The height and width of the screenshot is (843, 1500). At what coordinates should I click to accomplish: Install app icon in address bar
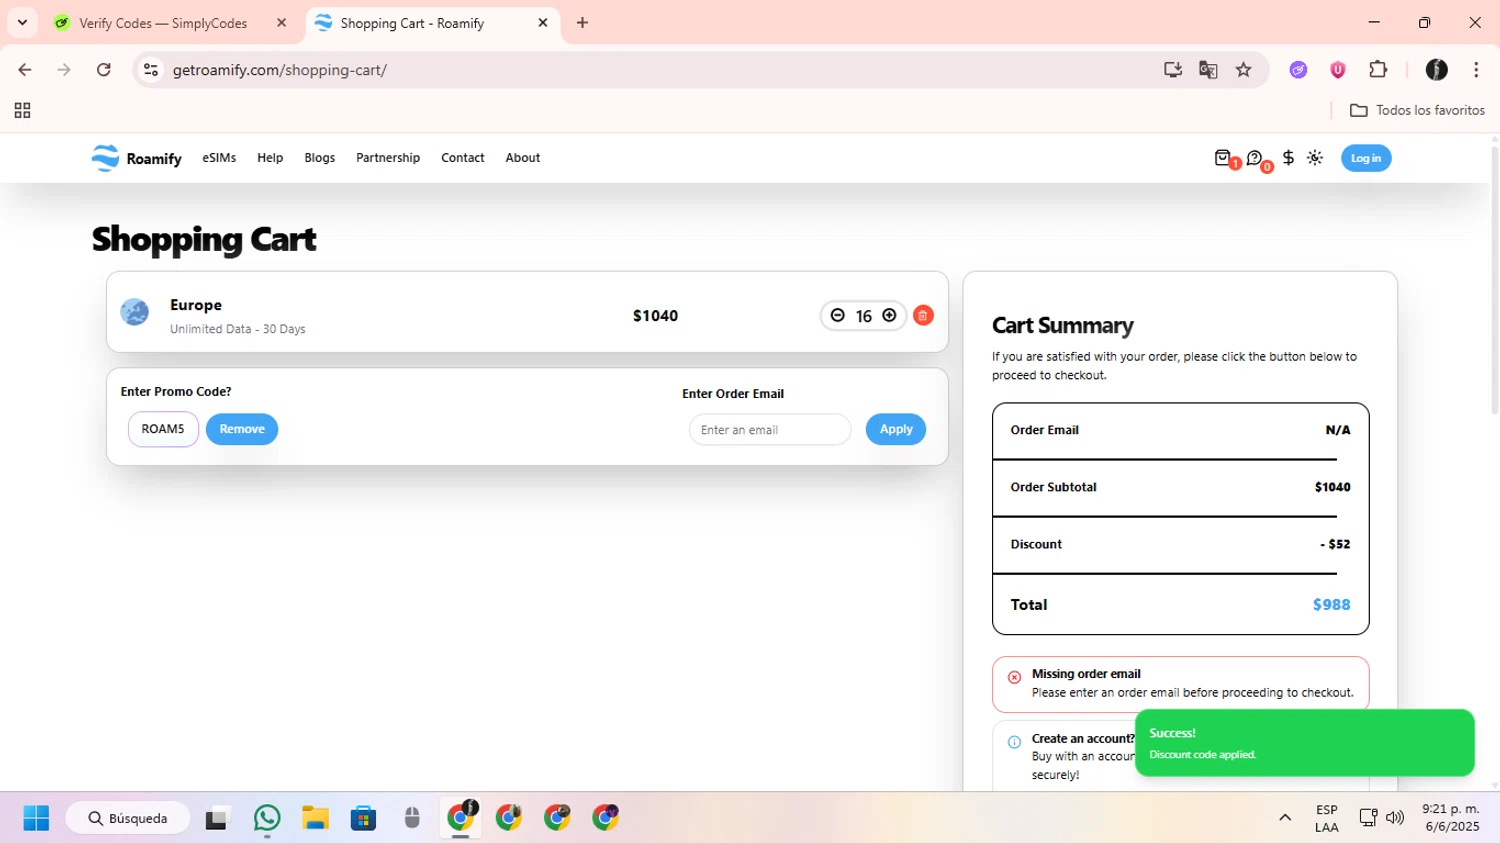(x=1173, y=70)
